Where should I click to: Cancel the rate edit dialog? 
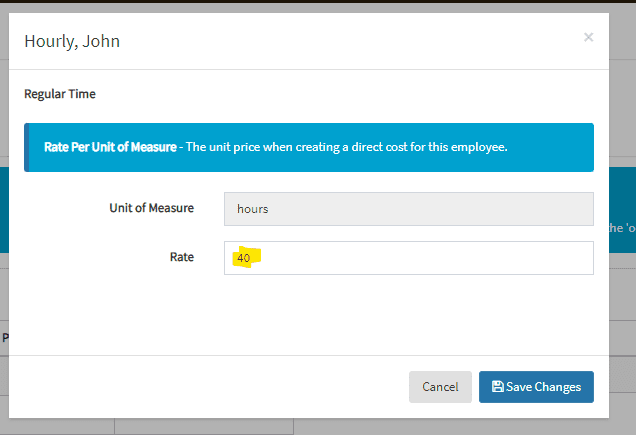pos(440,387)
